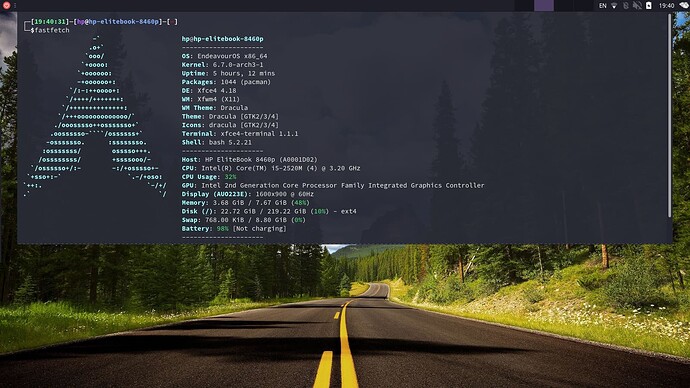Click the CPU: Intel Core i5-2520M line
Screen dimensions: 690x388
[271, 168]
